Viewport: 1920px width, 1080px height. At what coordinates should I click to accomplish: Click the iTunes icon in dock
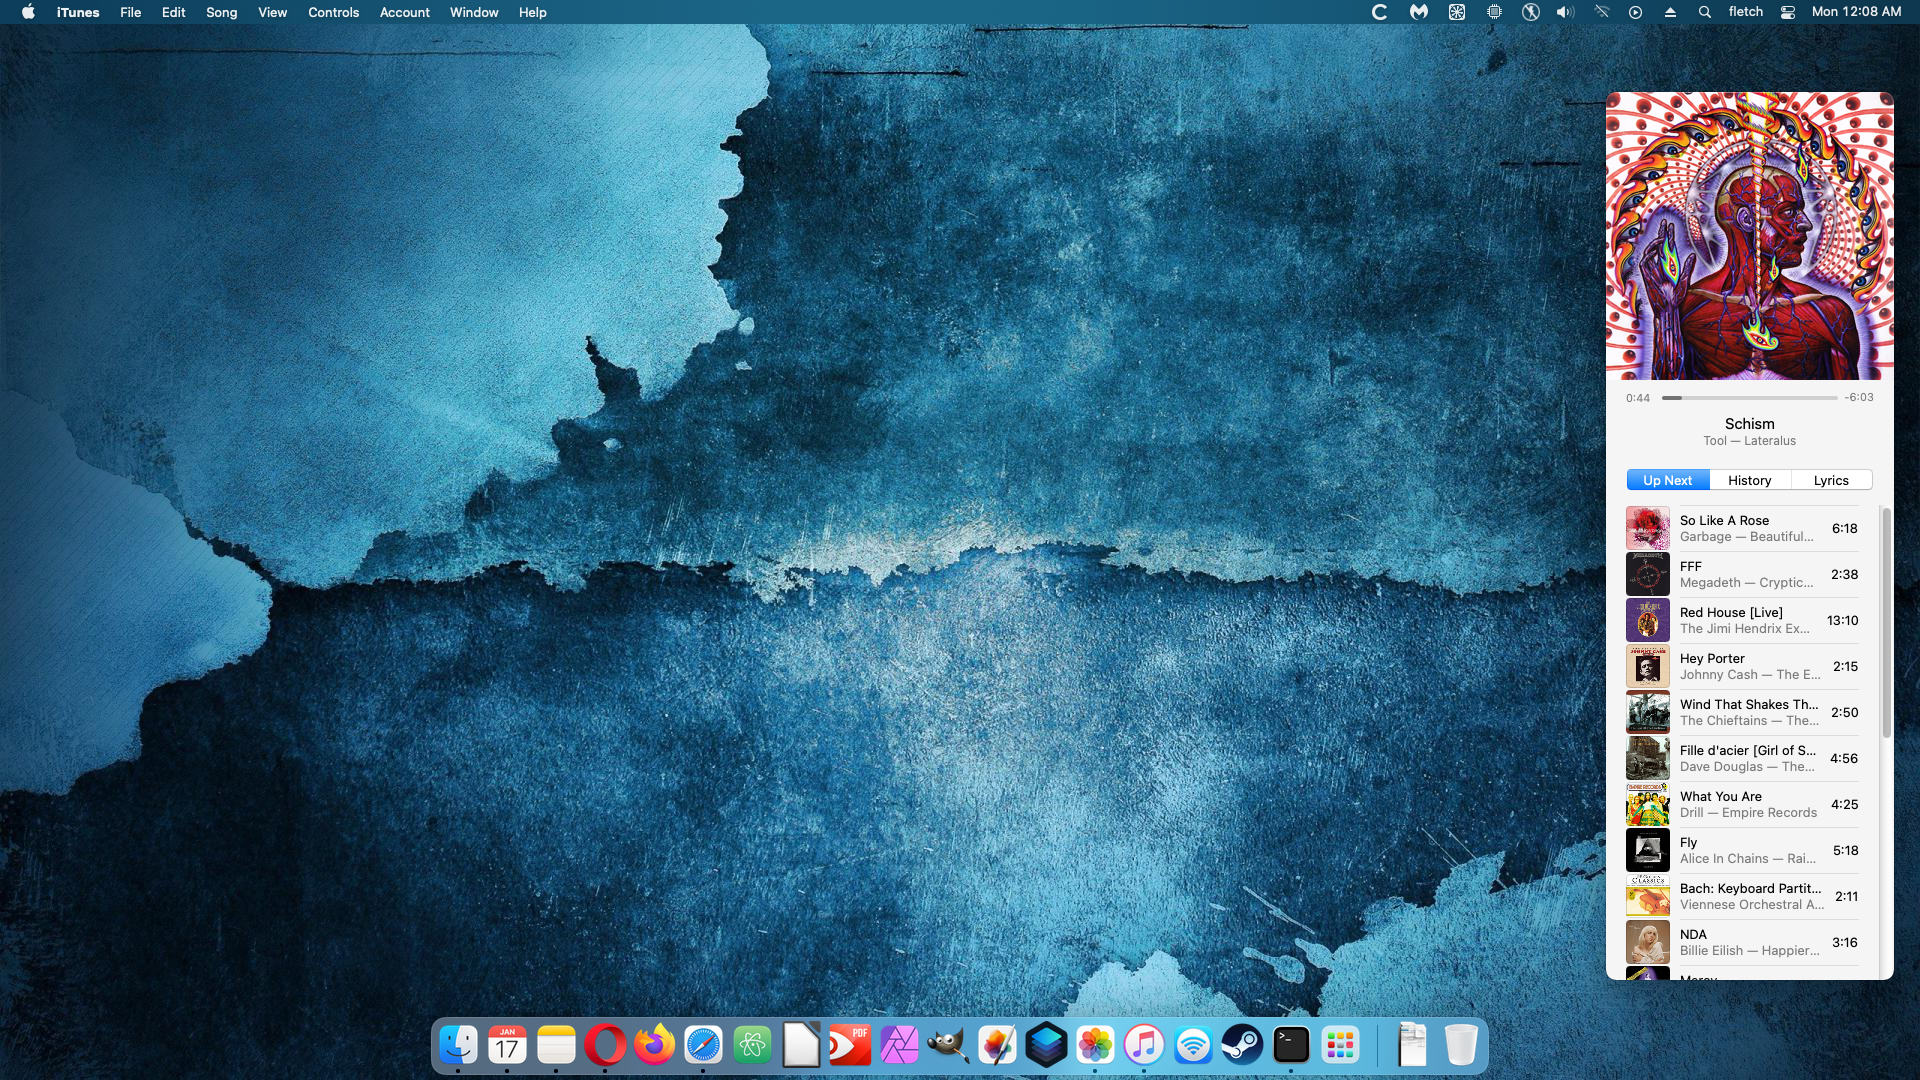1145,1046
